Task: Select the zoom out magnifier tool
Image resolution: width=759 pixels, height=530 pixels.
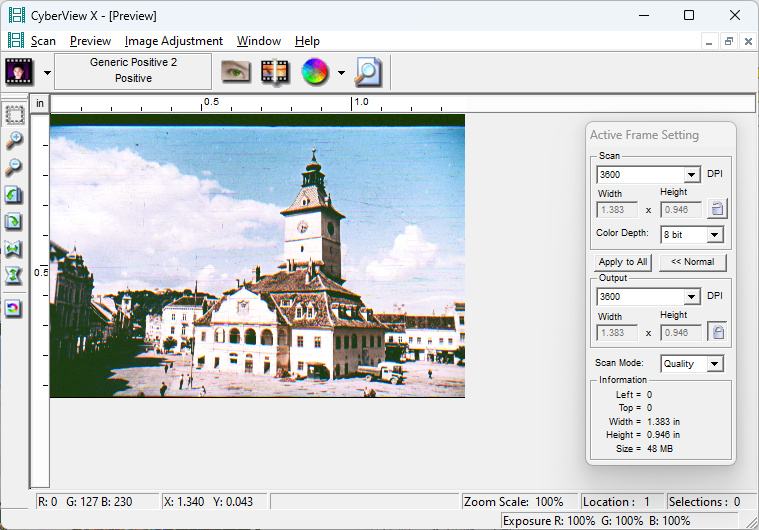Action: (x=14, y=167)
